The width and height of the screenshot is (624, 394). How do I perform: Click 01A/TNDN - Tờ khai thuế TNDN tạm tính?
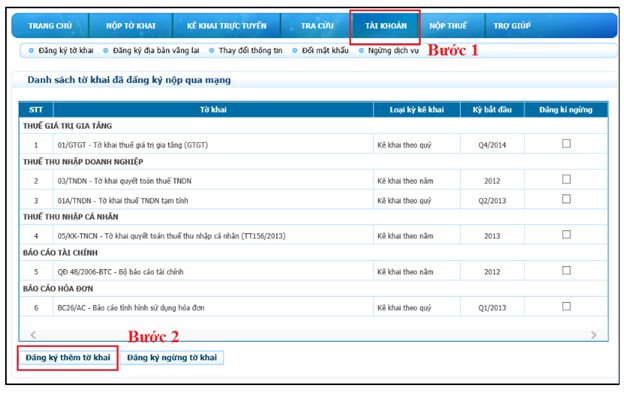(123, 201)
